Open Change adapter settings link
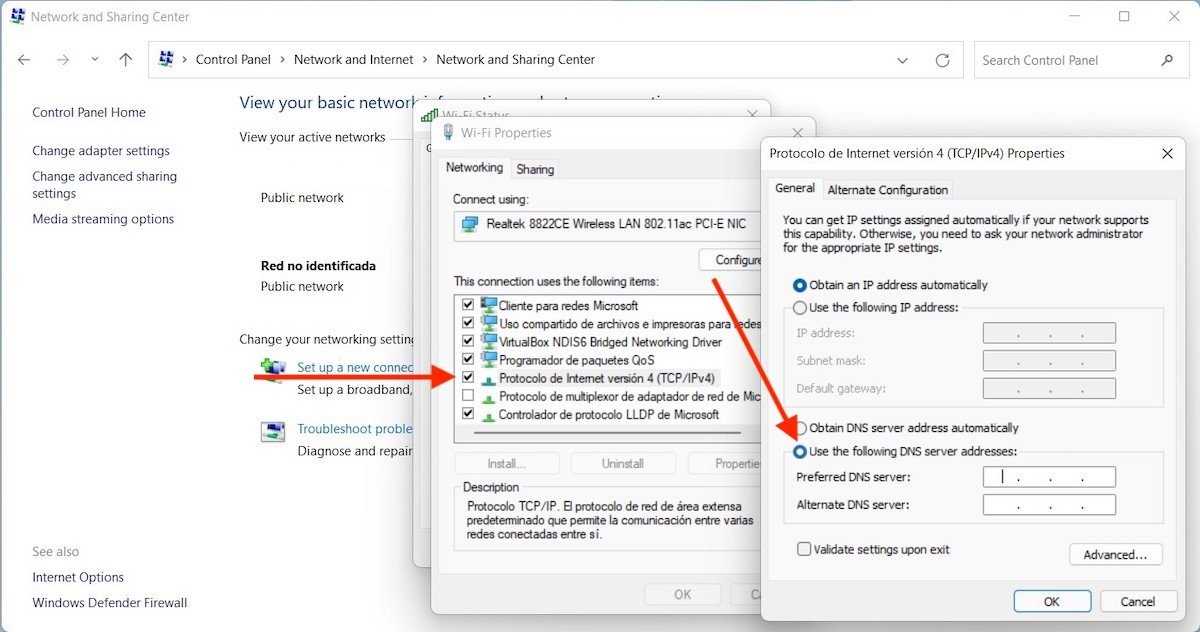This screenshot has width=1200, height=632. [101, 151]
